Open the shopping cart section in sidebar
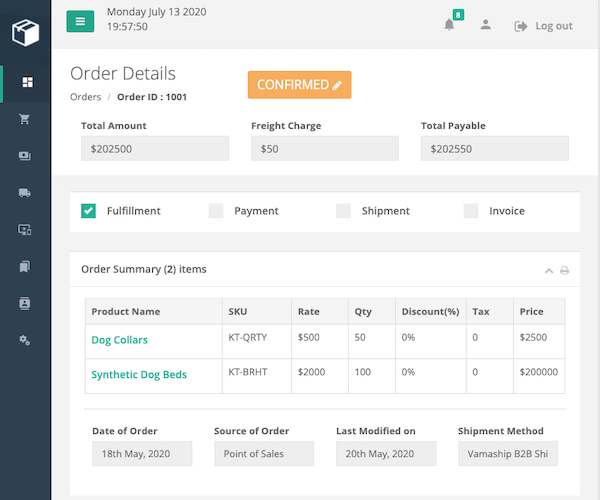 pyautogui.click(x=26, y=119)
